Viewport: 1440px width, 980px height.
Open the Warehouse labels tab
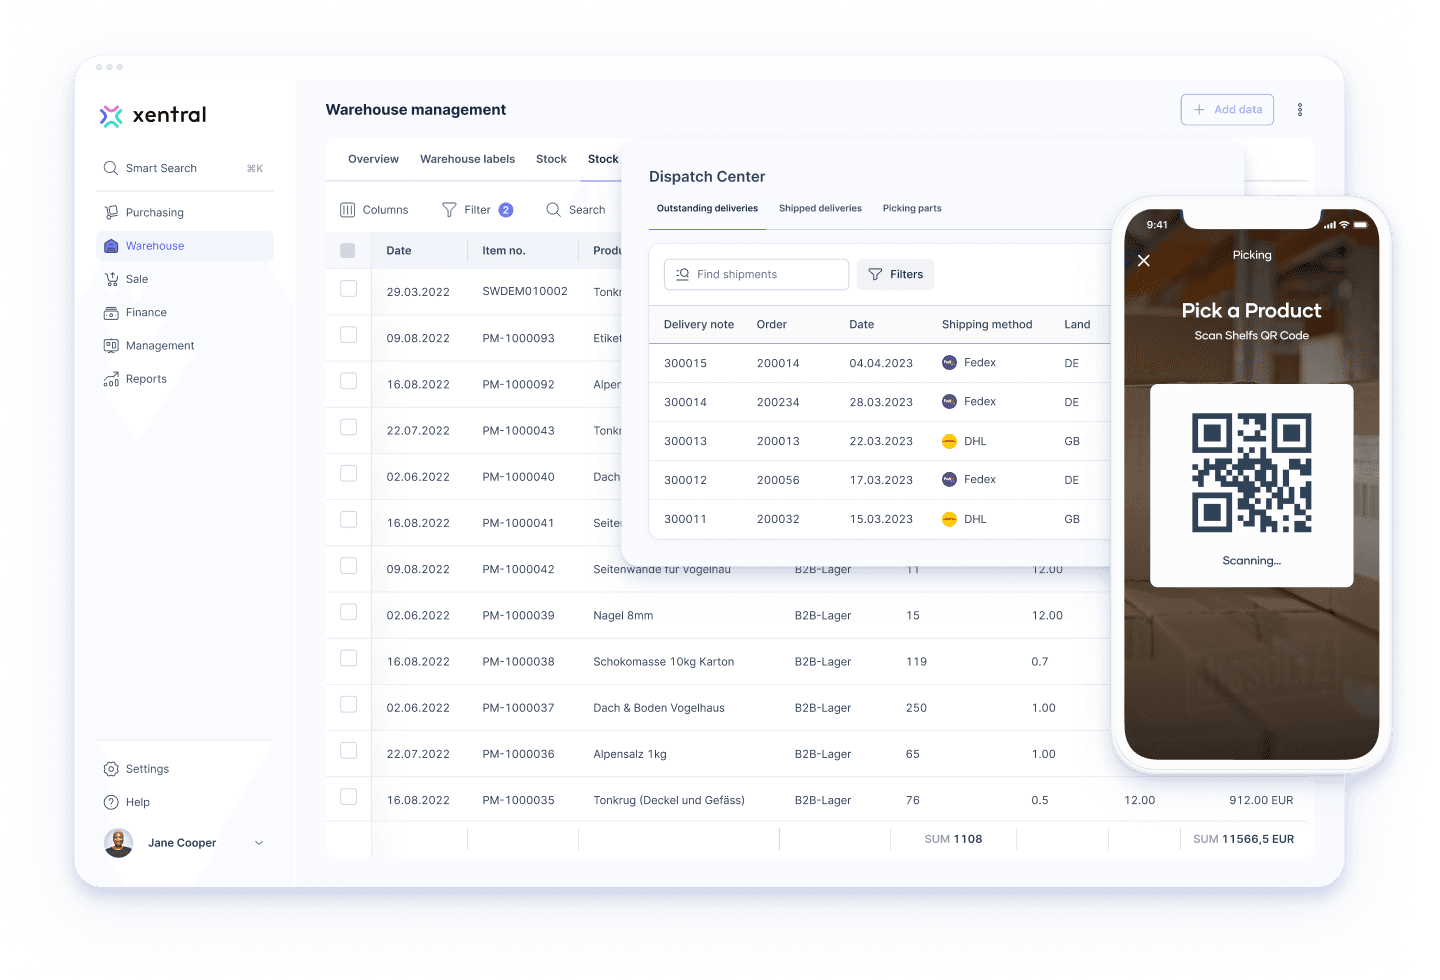click(467, 159)
